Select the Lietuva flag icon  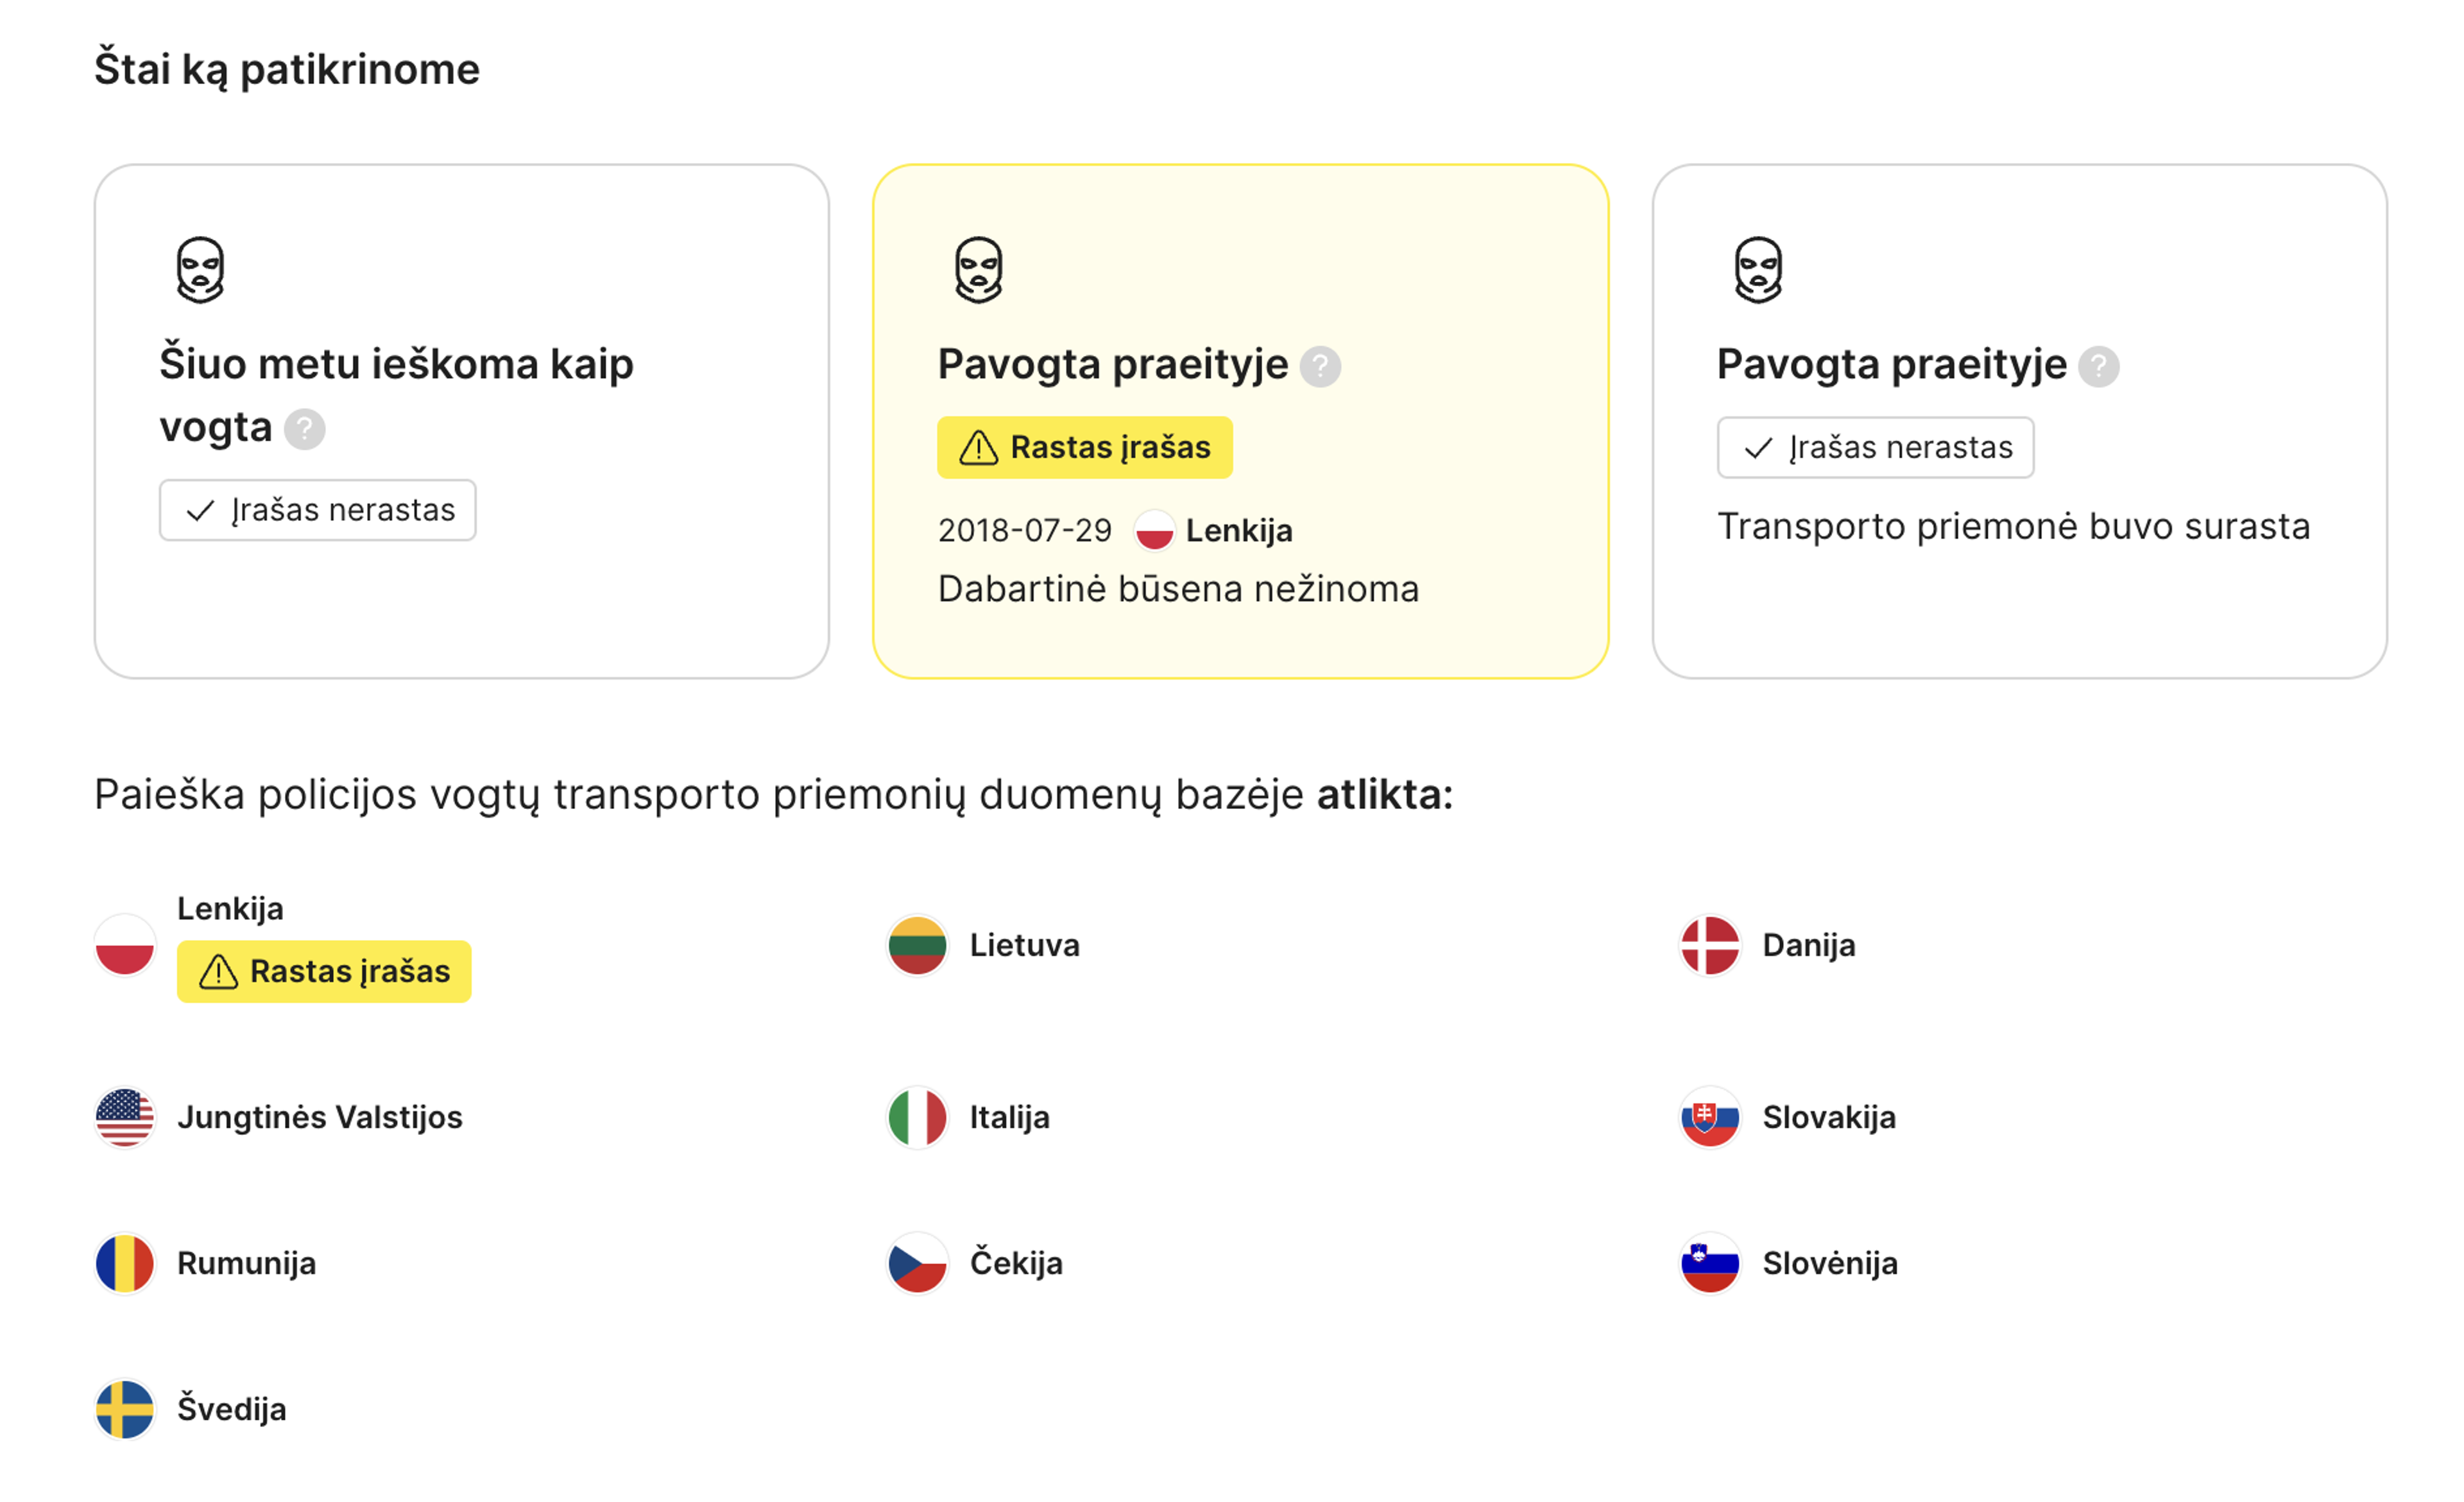point(917,946)
